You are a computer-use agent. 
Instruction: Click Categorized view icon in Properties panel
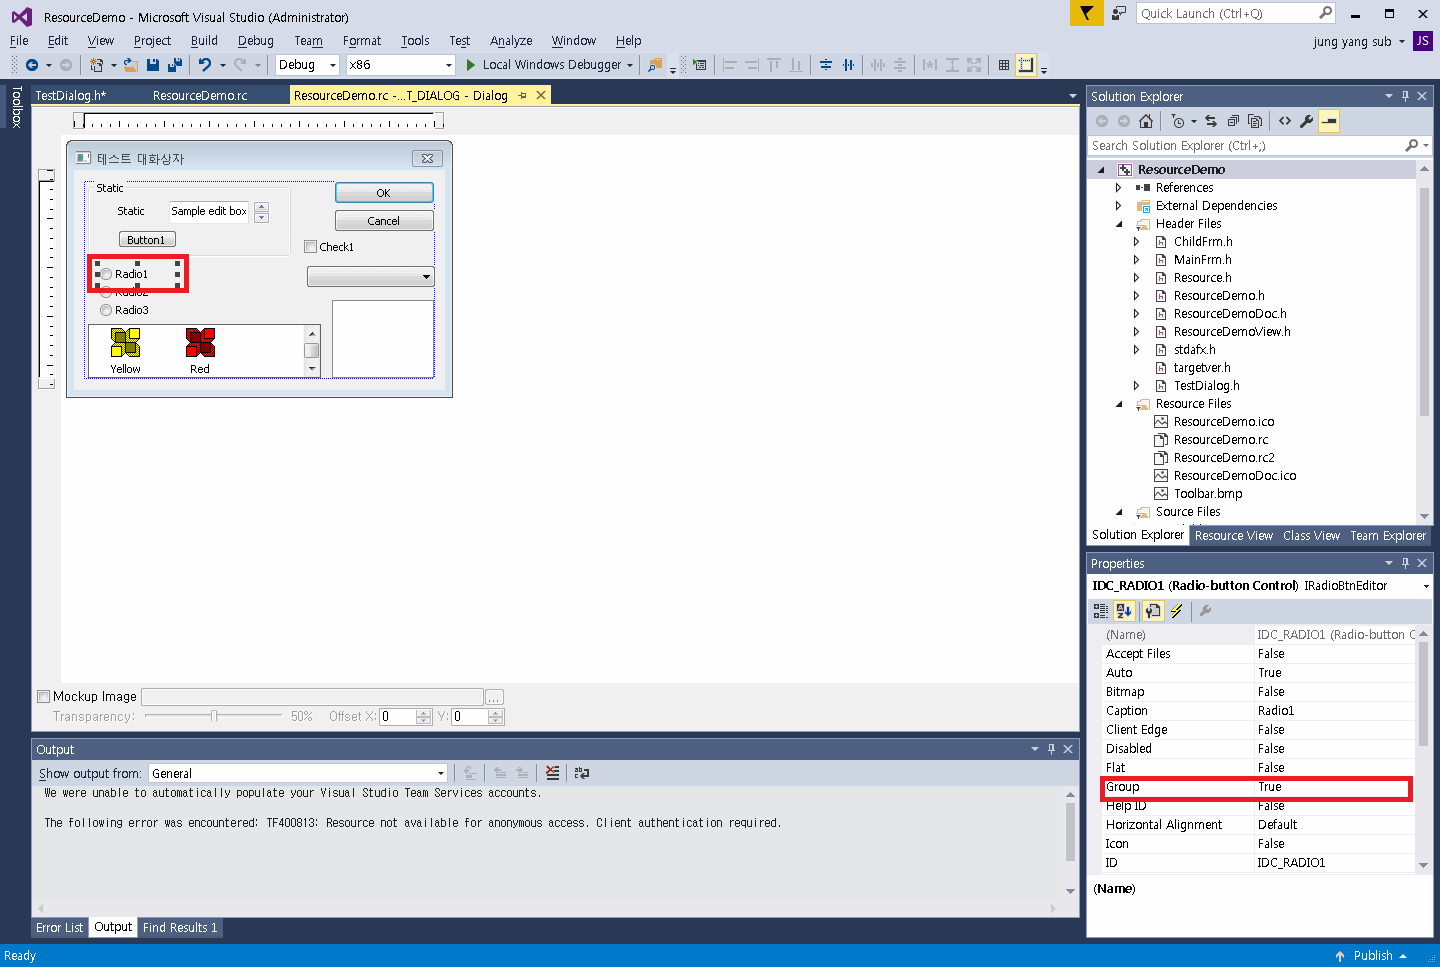click(x=1101, y=611)
